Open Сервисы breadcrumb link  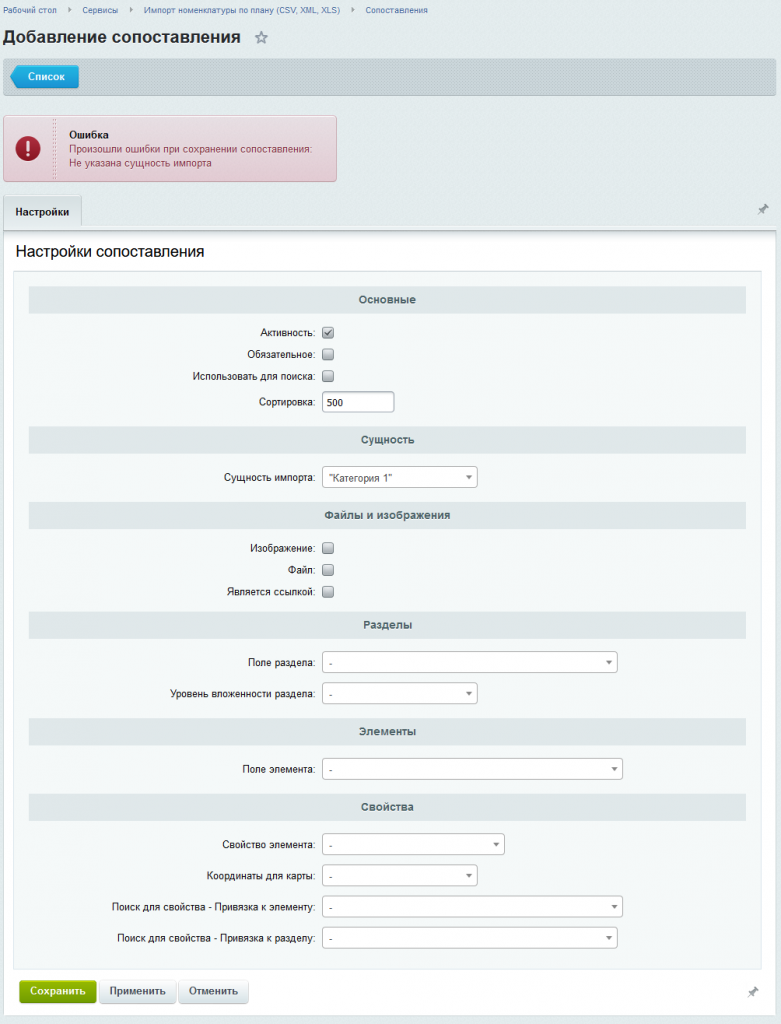[x=100, y=10]
